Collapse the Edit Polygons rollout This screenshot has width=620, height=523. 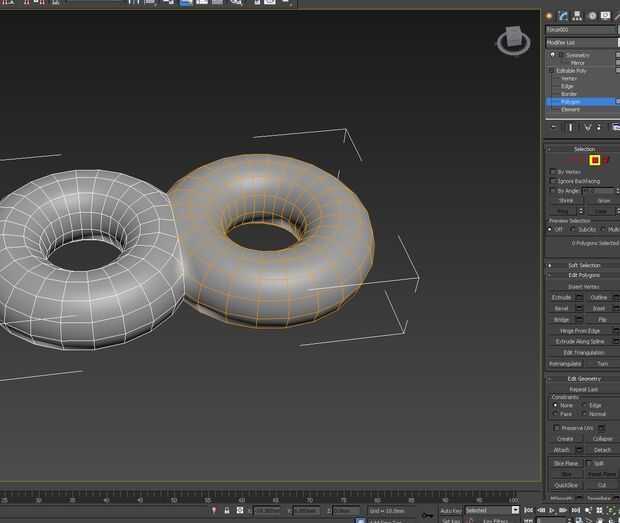point(584,275)
